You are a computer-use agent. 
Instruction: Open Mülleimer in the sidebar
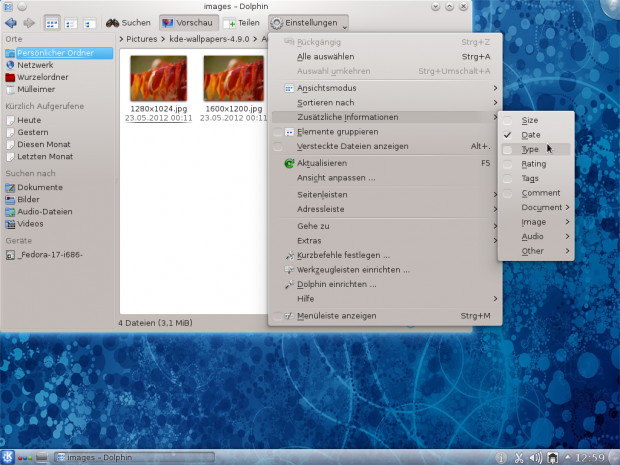tap(37, 89)
